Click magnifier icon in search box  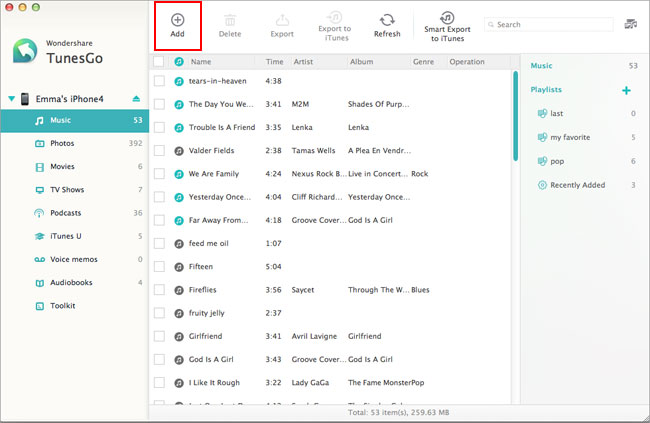click(x=491, y=24)
